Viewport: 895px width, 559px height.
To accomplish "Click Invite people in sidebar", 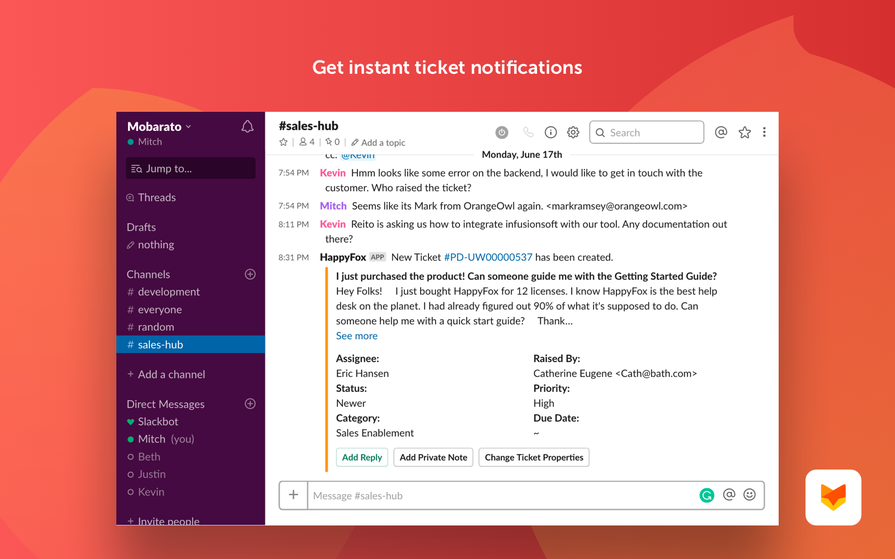I will click(163, 521).
